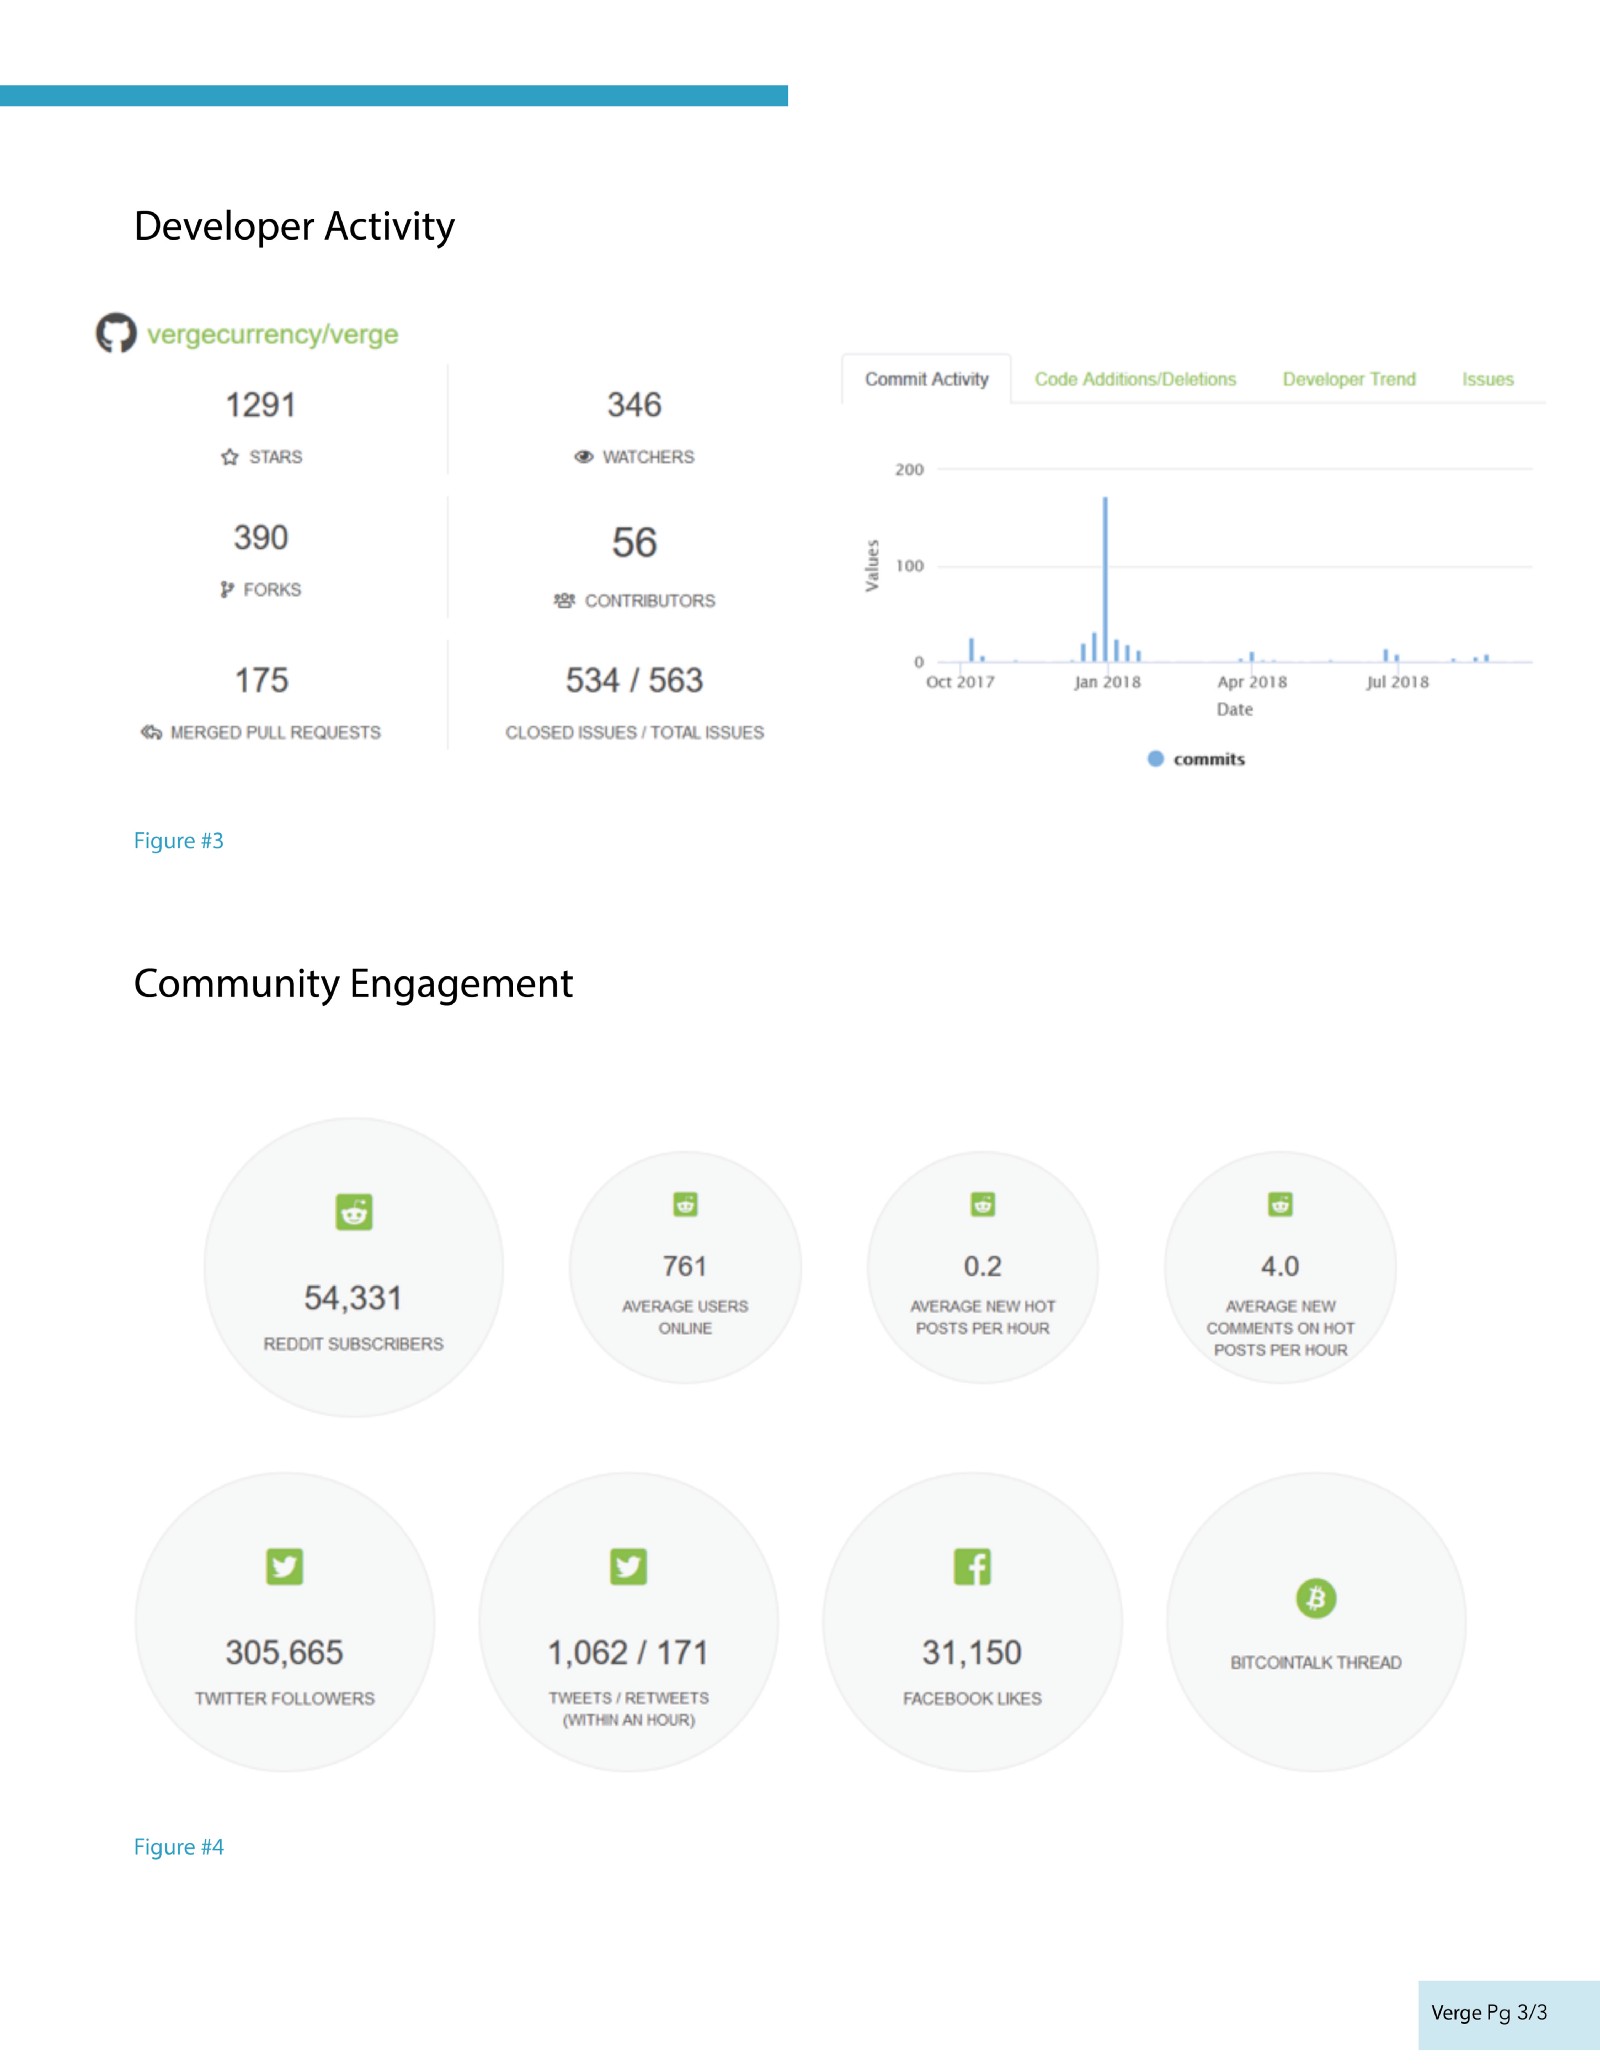Click the fork icon beside FORKS
1600x2070 pixels.
tap(227, 589)
